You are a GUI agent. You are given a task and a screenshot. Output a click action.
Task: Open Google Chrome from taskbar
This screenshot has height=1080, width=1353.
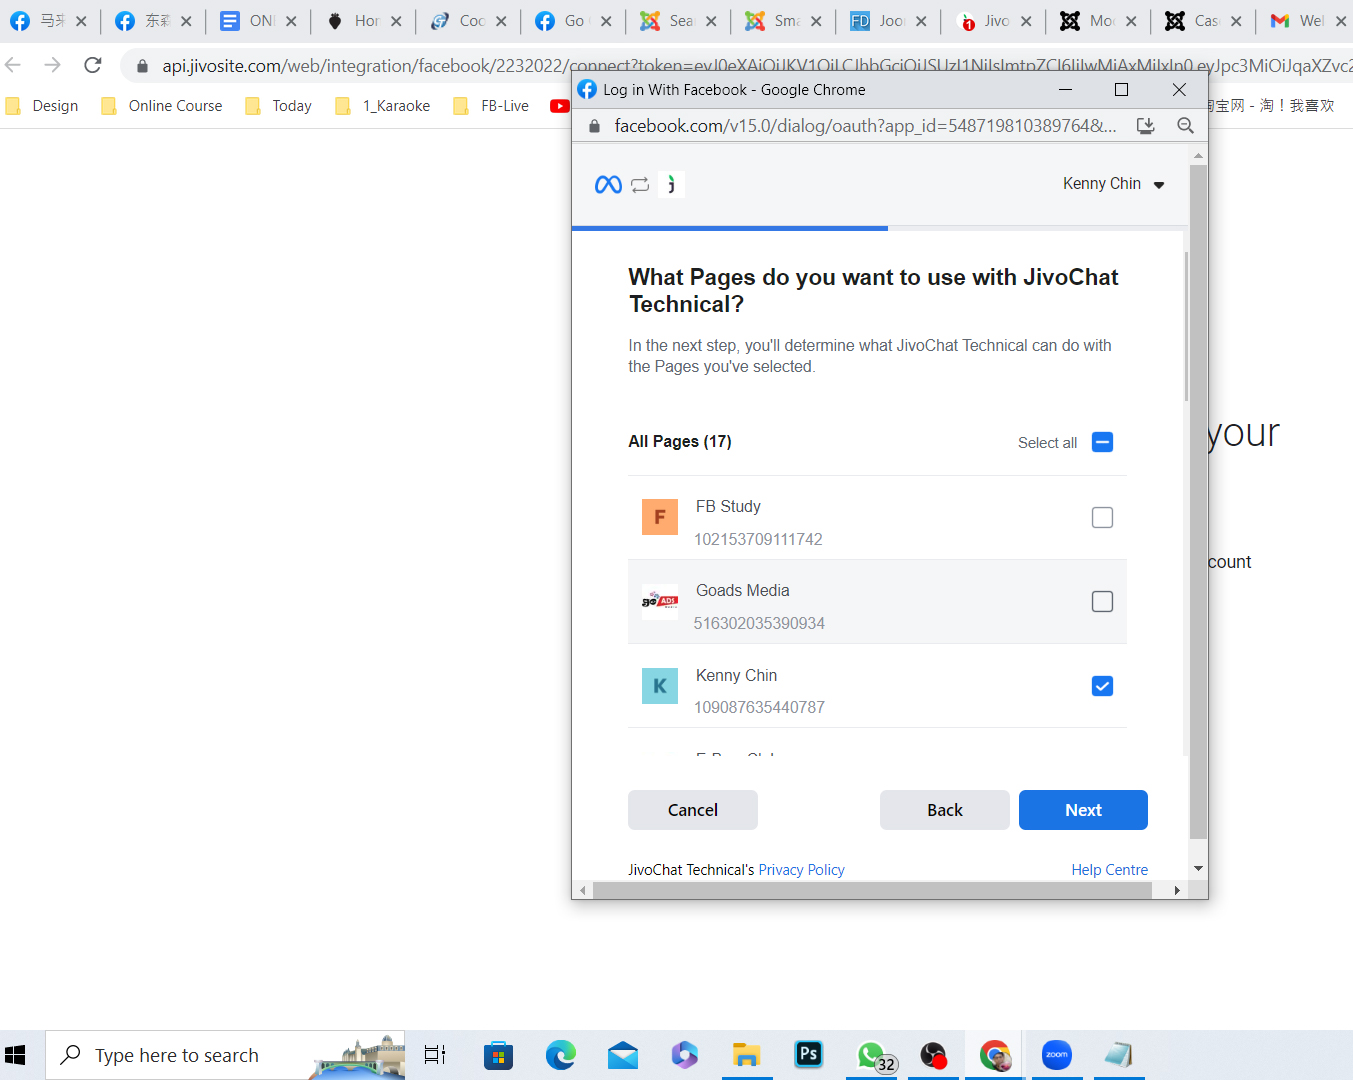coord(995,1055)
